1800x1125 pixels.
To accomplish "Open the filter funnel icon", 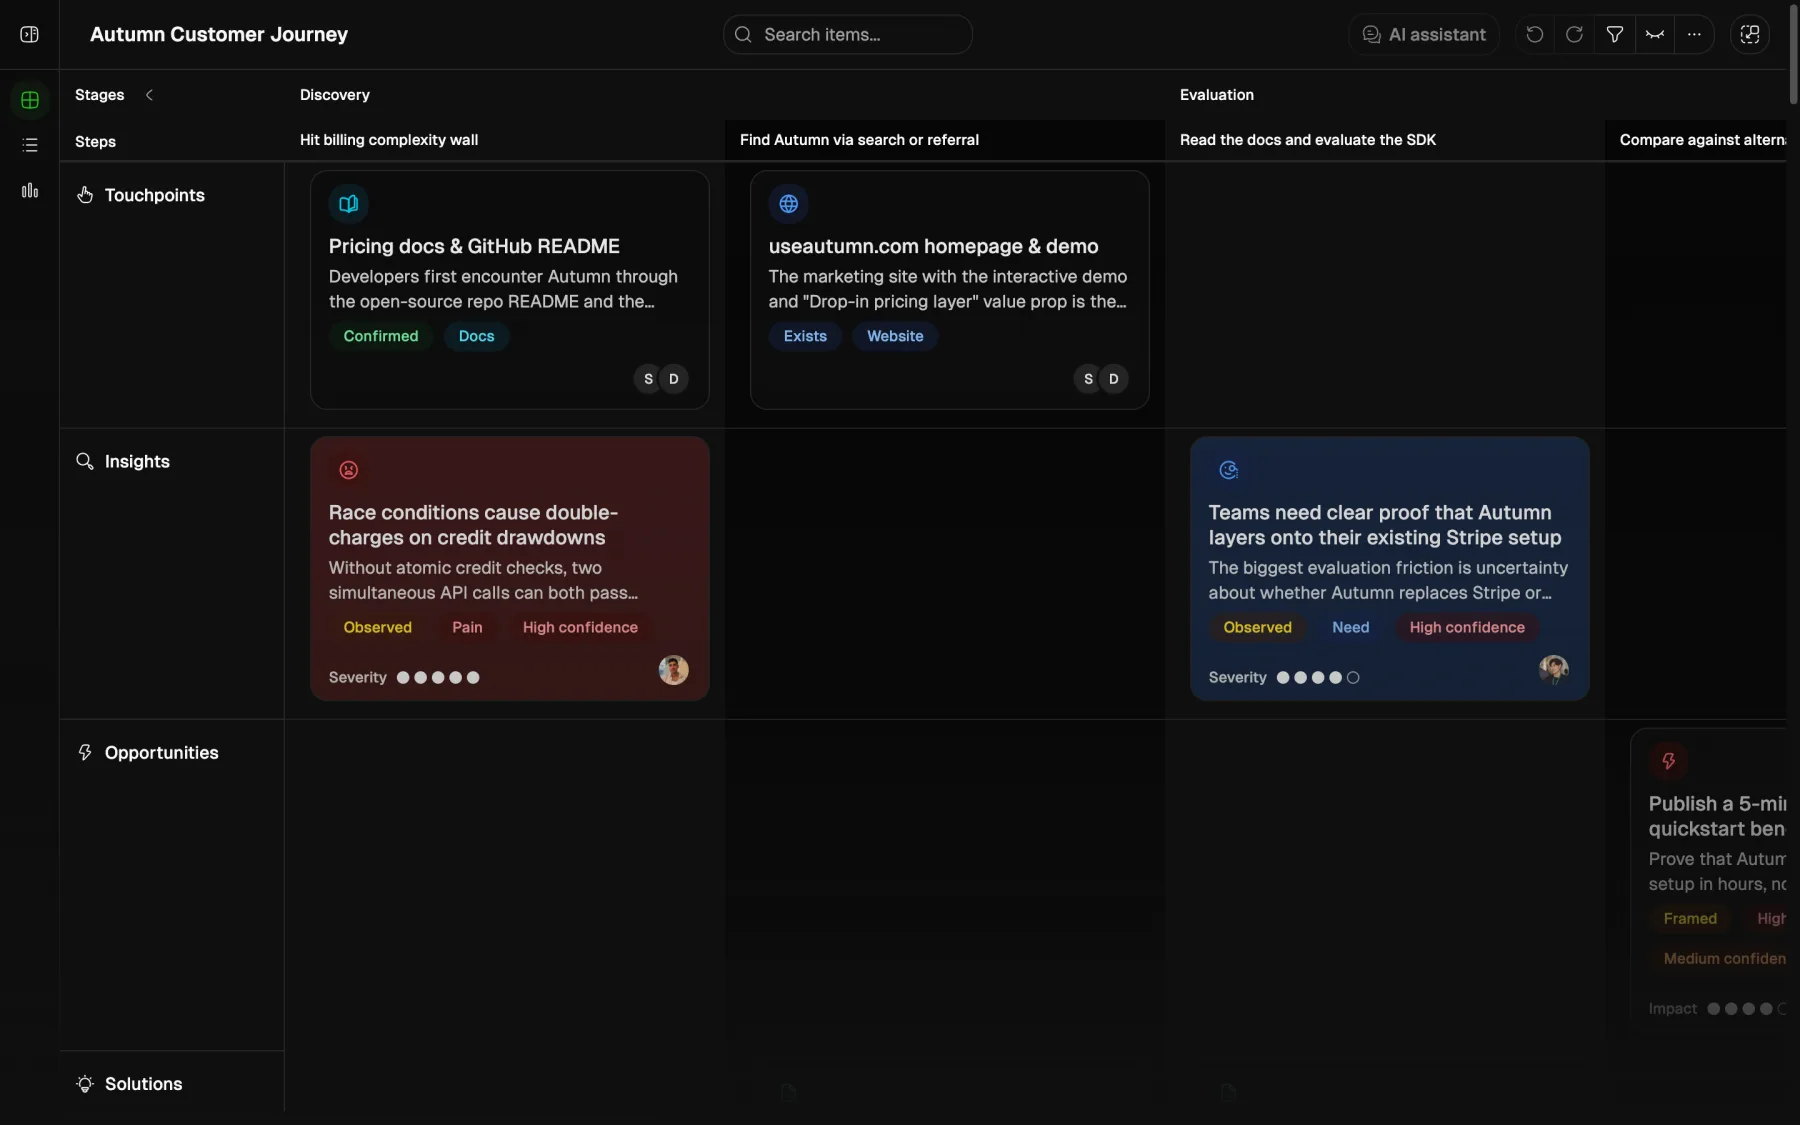I will (x=1614, y=34).
